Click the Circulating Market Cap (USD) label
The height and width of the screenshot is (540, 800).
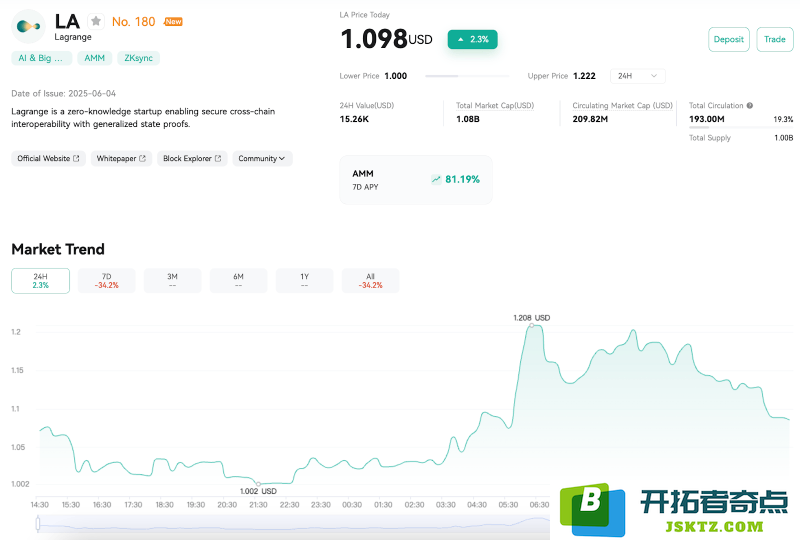622,106
